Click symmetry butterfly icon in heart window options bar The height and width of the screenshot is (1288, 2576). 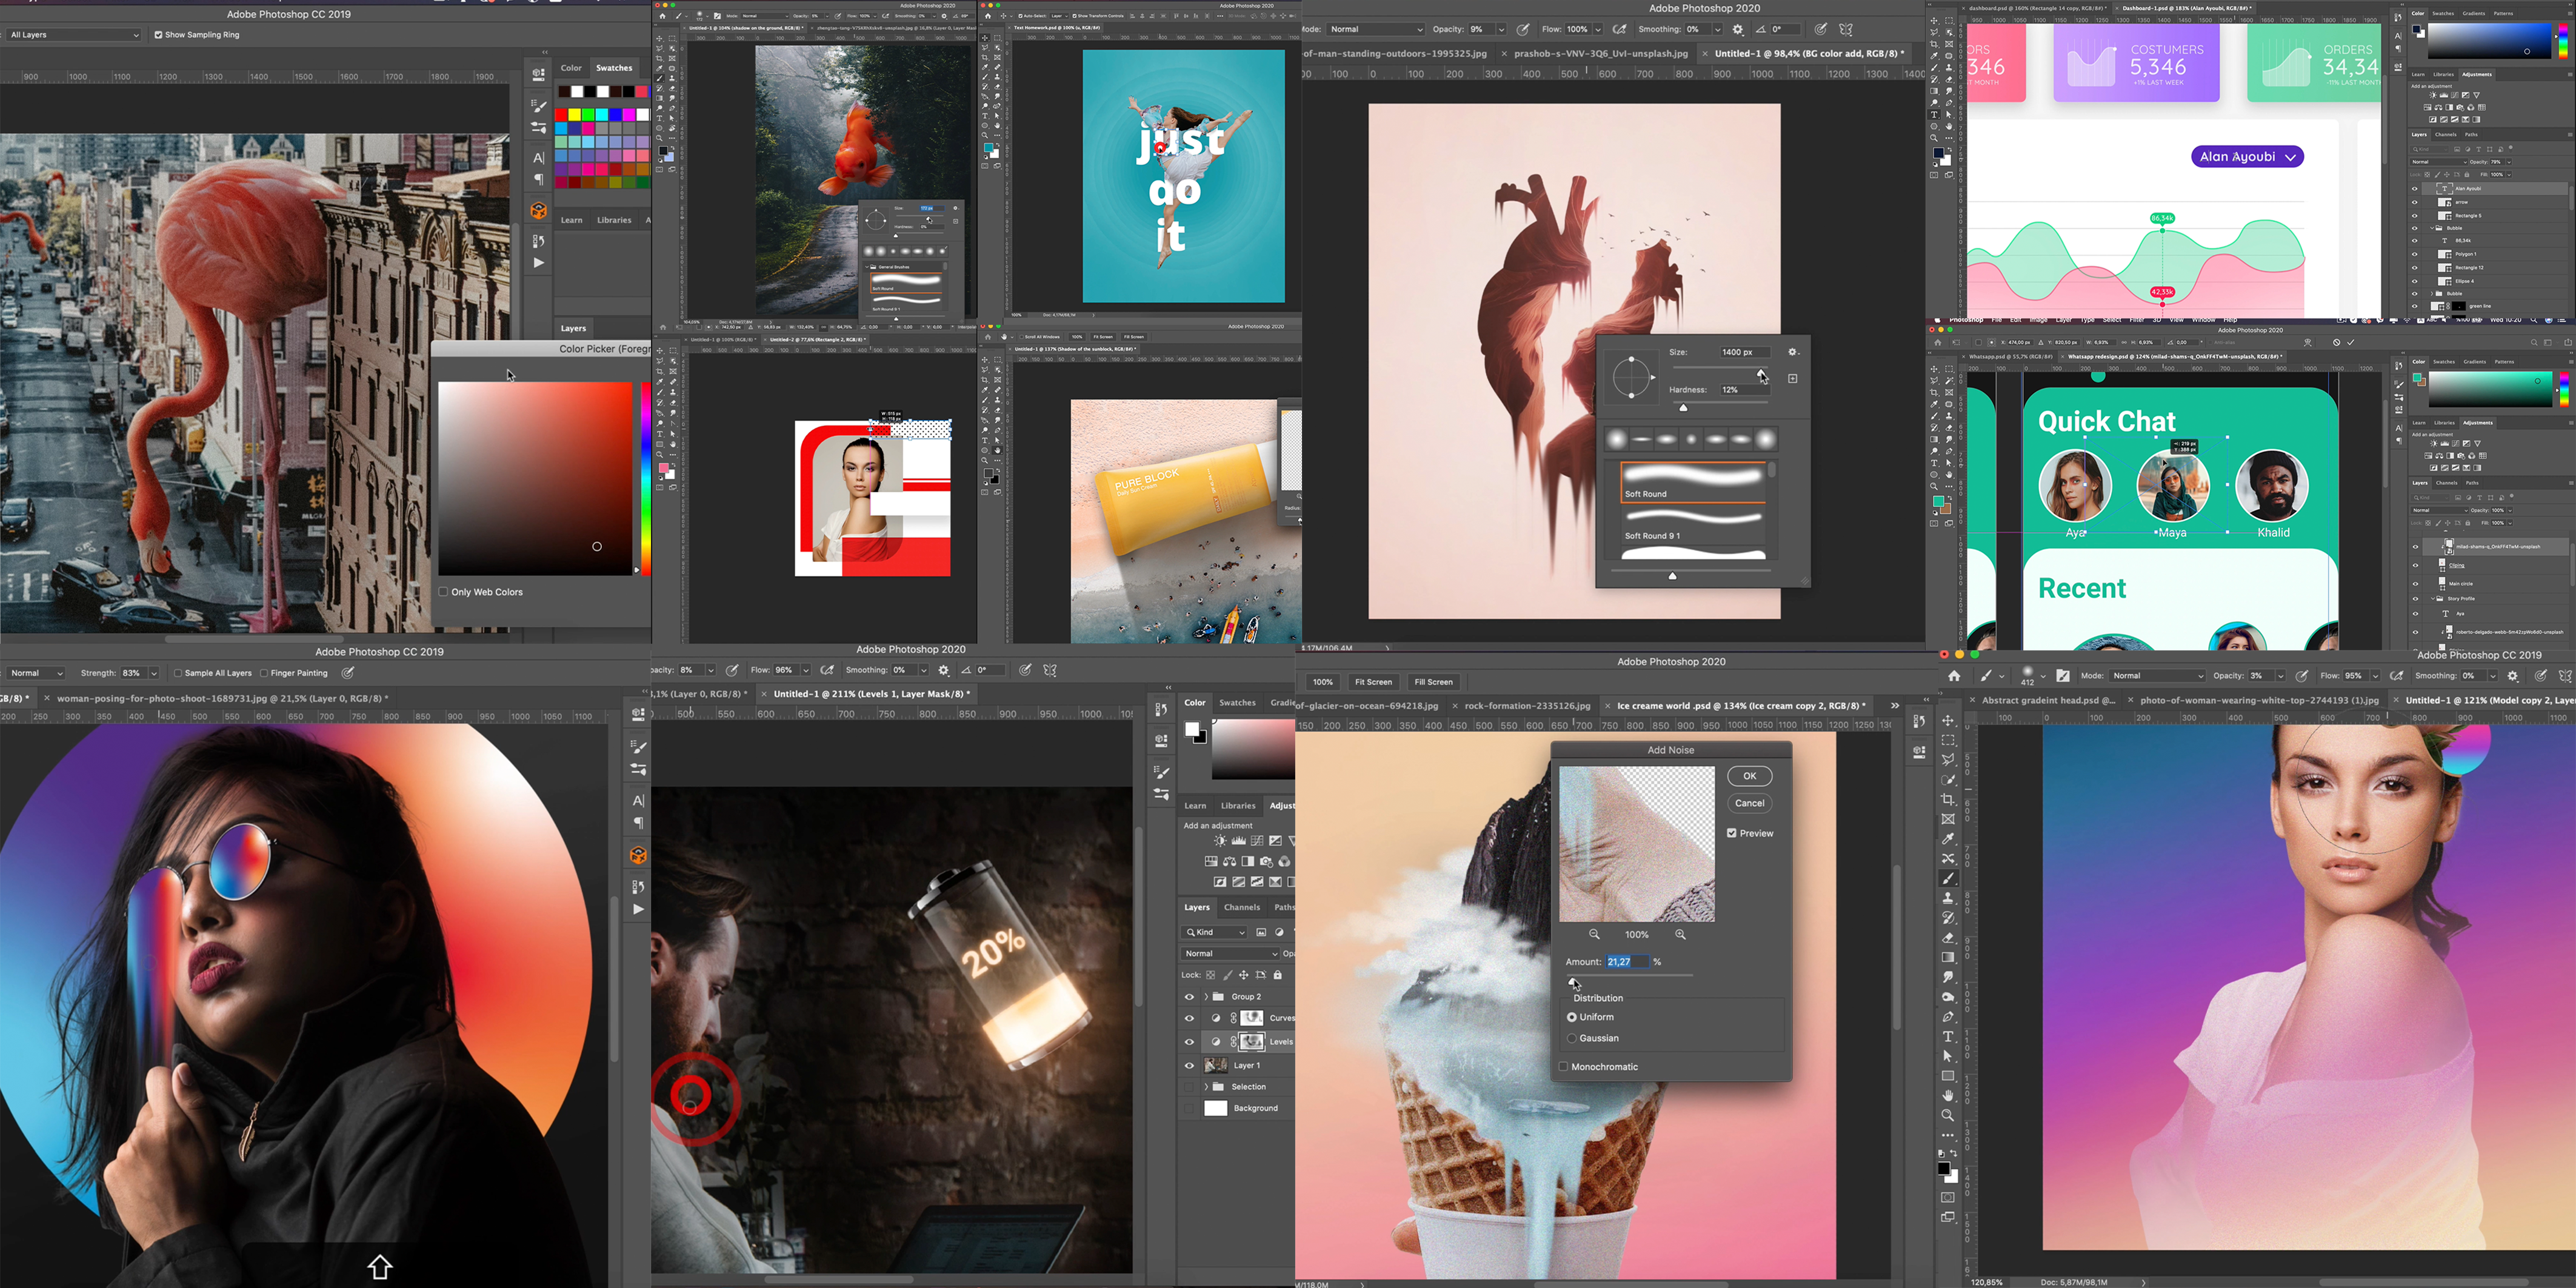click(x=1846, y=30)
